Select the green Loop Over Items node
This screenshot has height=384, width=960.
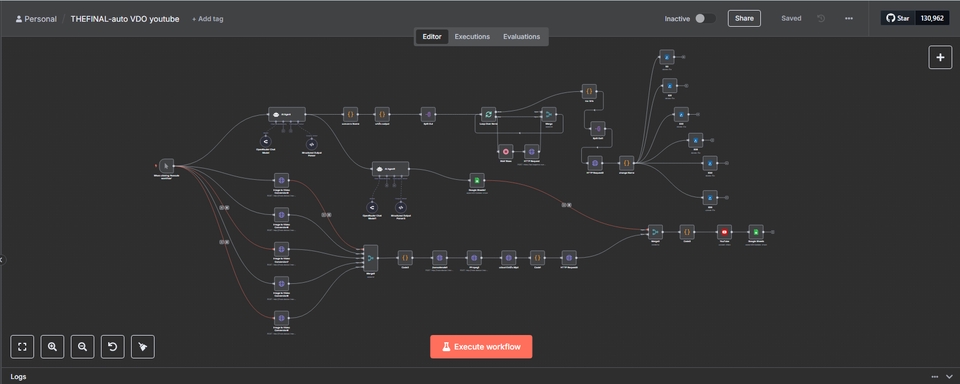click(x=488, y=115)
